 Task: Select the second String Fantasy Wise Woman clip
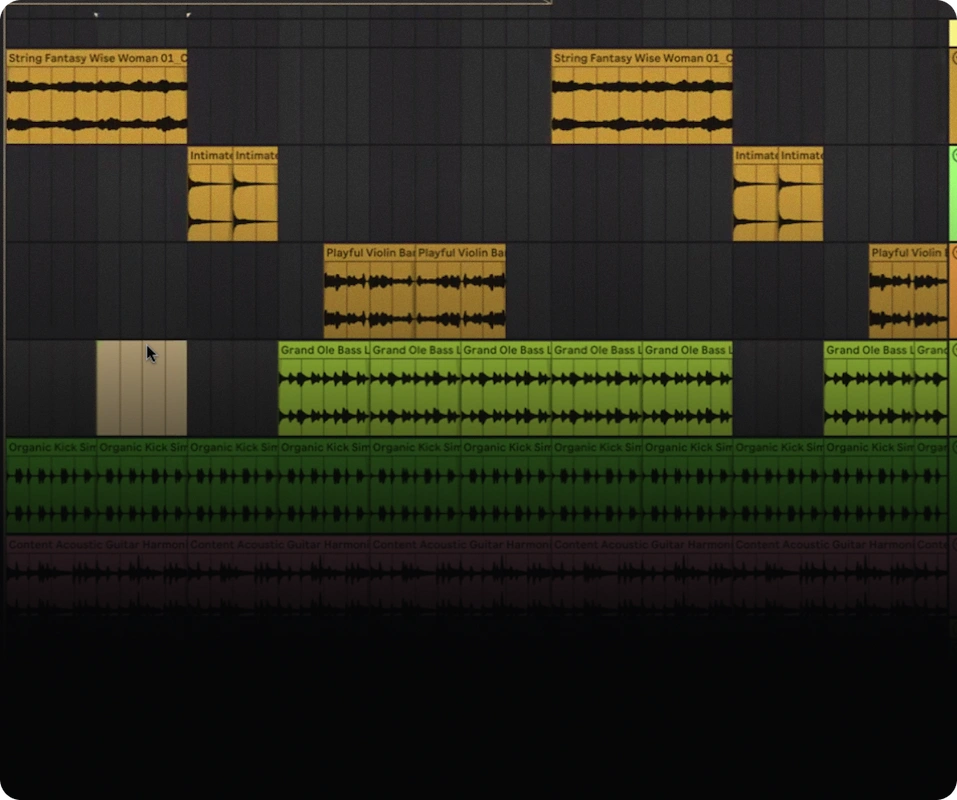[642, 96]
